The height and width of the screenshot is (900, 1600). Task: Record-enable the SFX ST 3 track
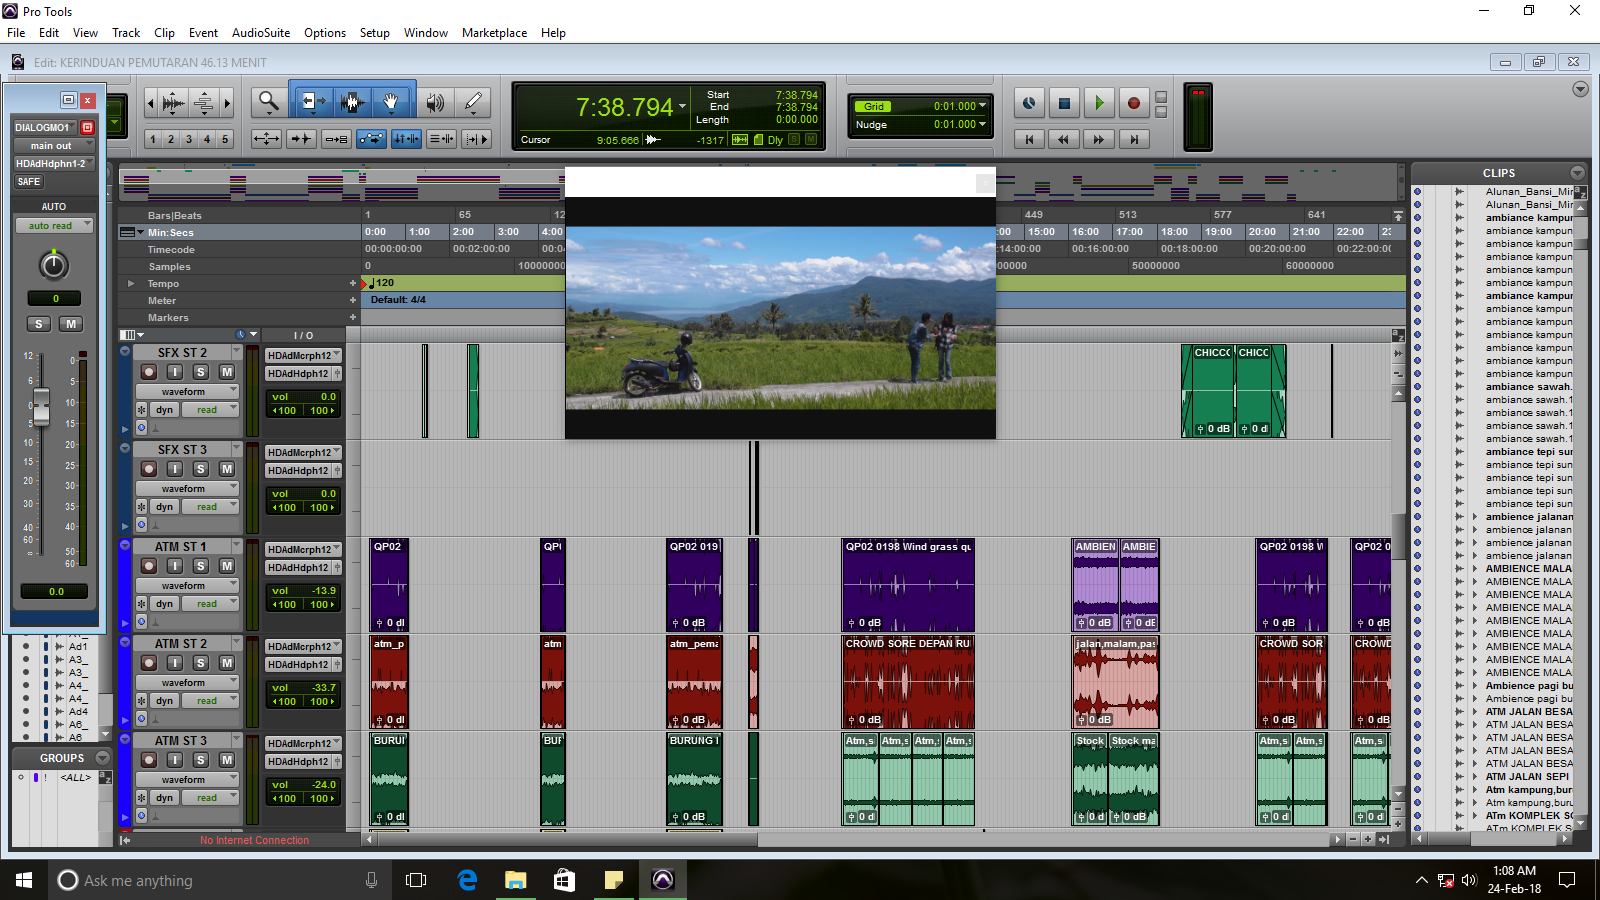(x=149, y=469)
